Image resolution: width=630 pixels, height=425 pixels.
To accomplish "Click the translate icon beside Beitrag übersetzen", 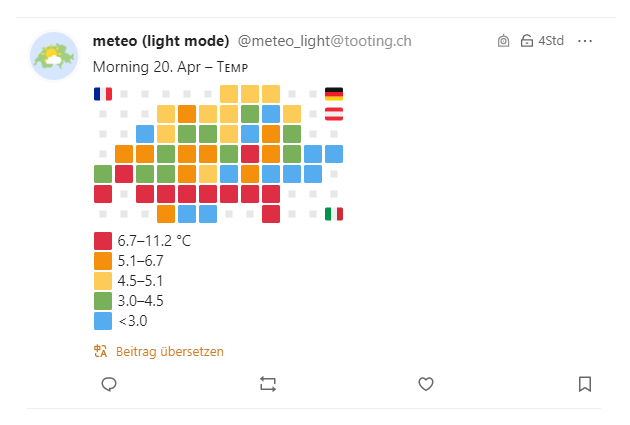I will (100, 351).
